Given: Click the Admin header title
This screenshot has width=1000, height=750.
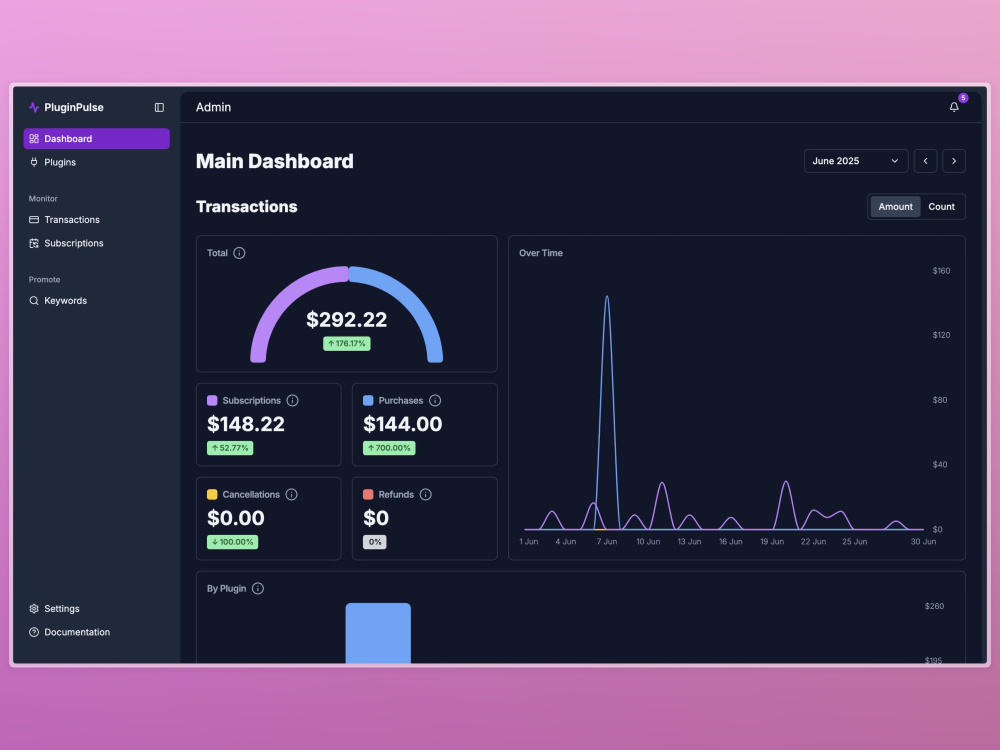Looking at the screenshot, I should pos(214,107).
